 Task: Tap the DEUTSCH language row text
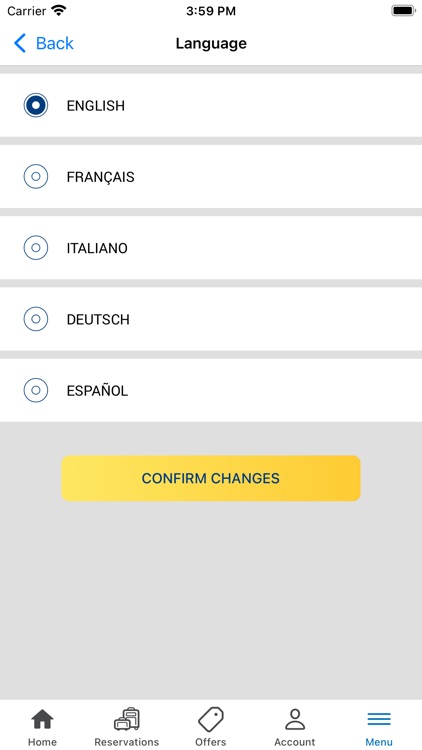[98, 320]
